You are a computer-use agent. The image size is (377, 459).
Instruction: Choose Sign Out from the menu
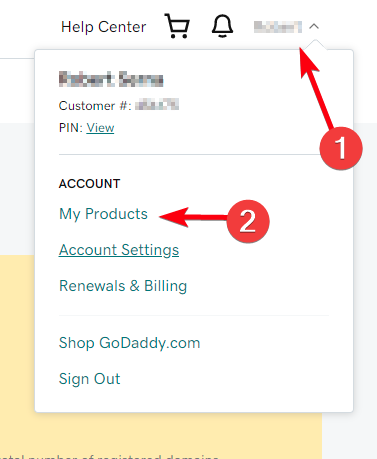point(89,379)
